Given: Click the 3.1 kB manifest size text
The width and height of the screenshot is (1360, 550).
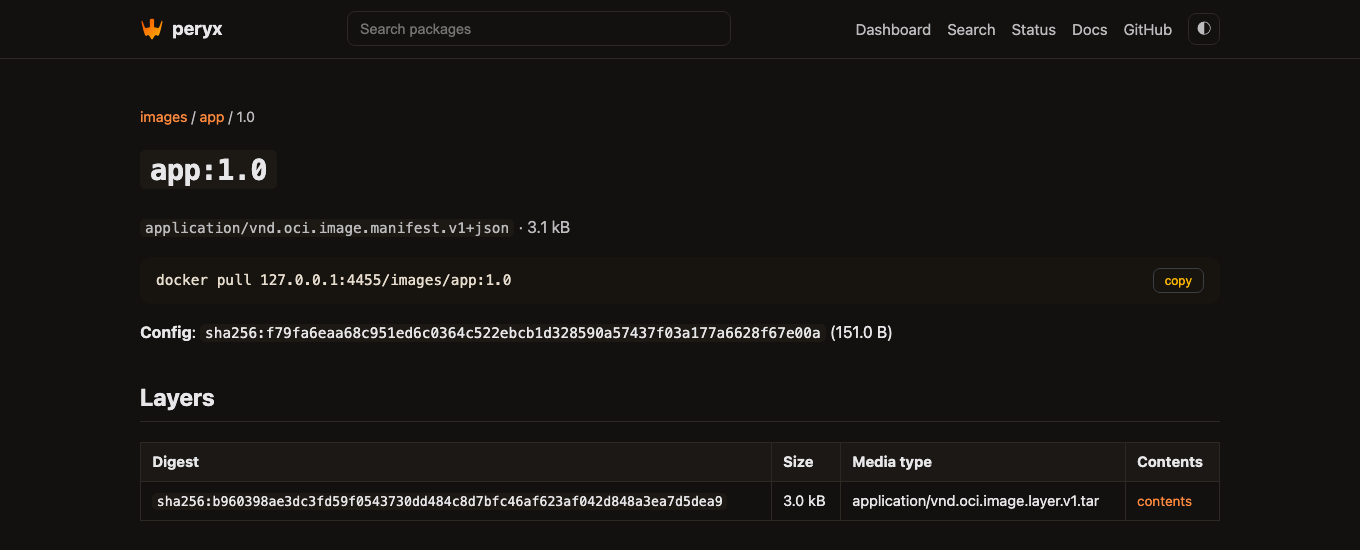Looking at the screenshot, I should [549, 228].
